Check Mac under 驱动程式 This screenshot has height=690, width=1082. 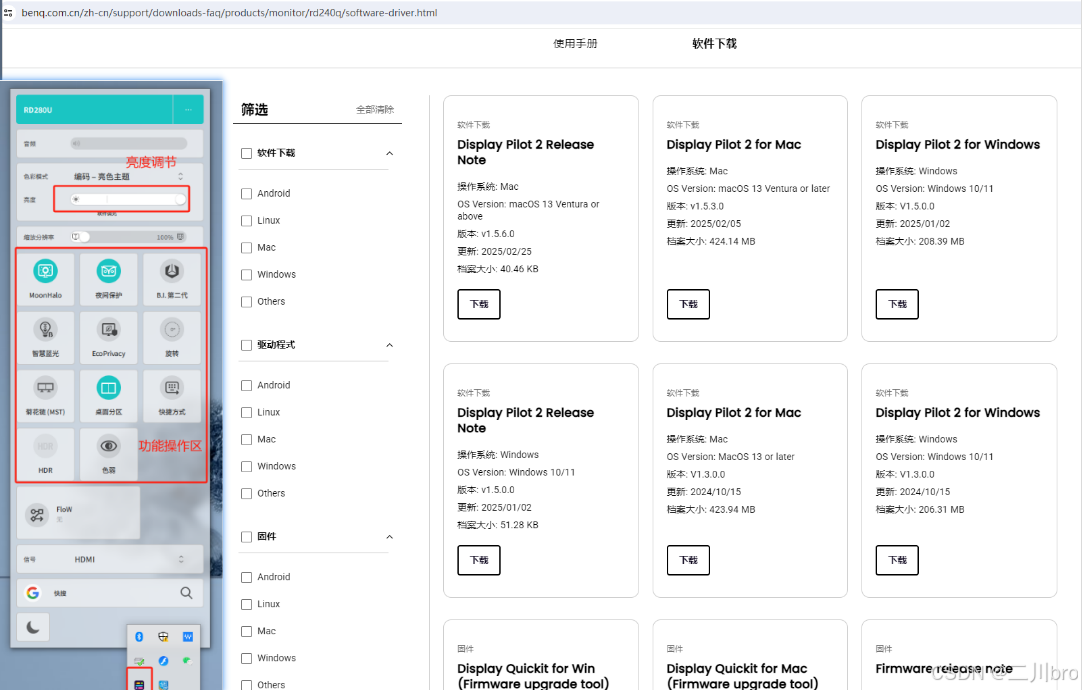246,440
